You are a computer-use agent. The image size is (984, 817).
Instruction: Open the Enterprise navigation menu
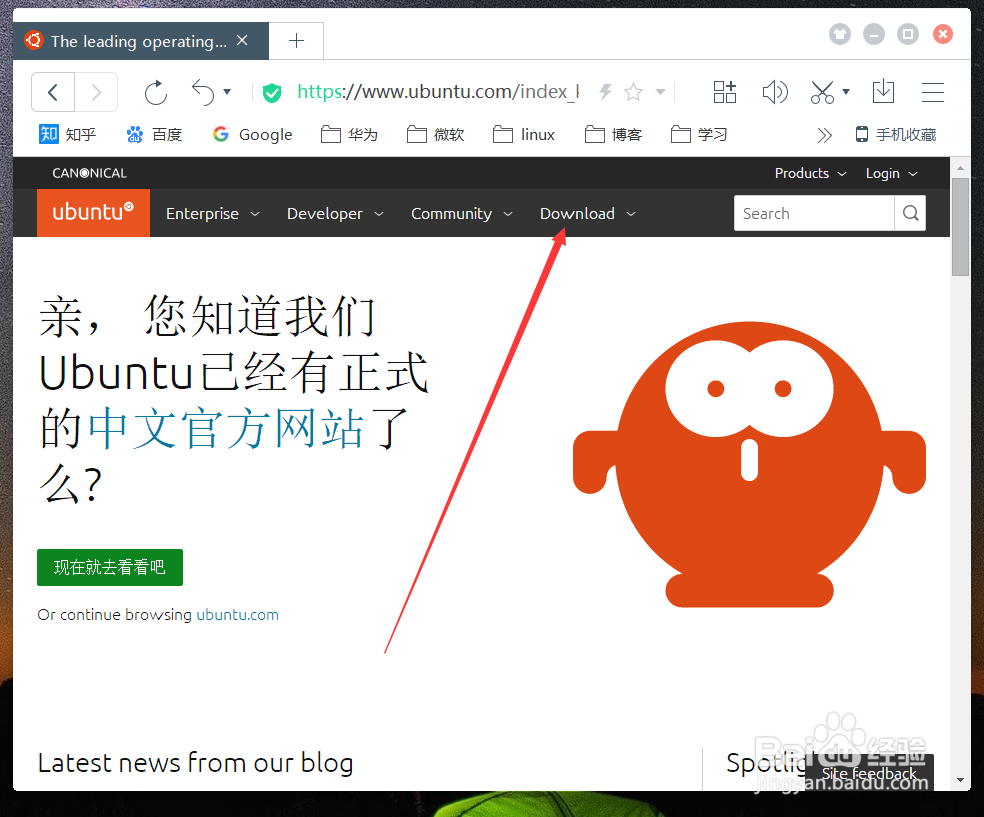tap(213, 213)
